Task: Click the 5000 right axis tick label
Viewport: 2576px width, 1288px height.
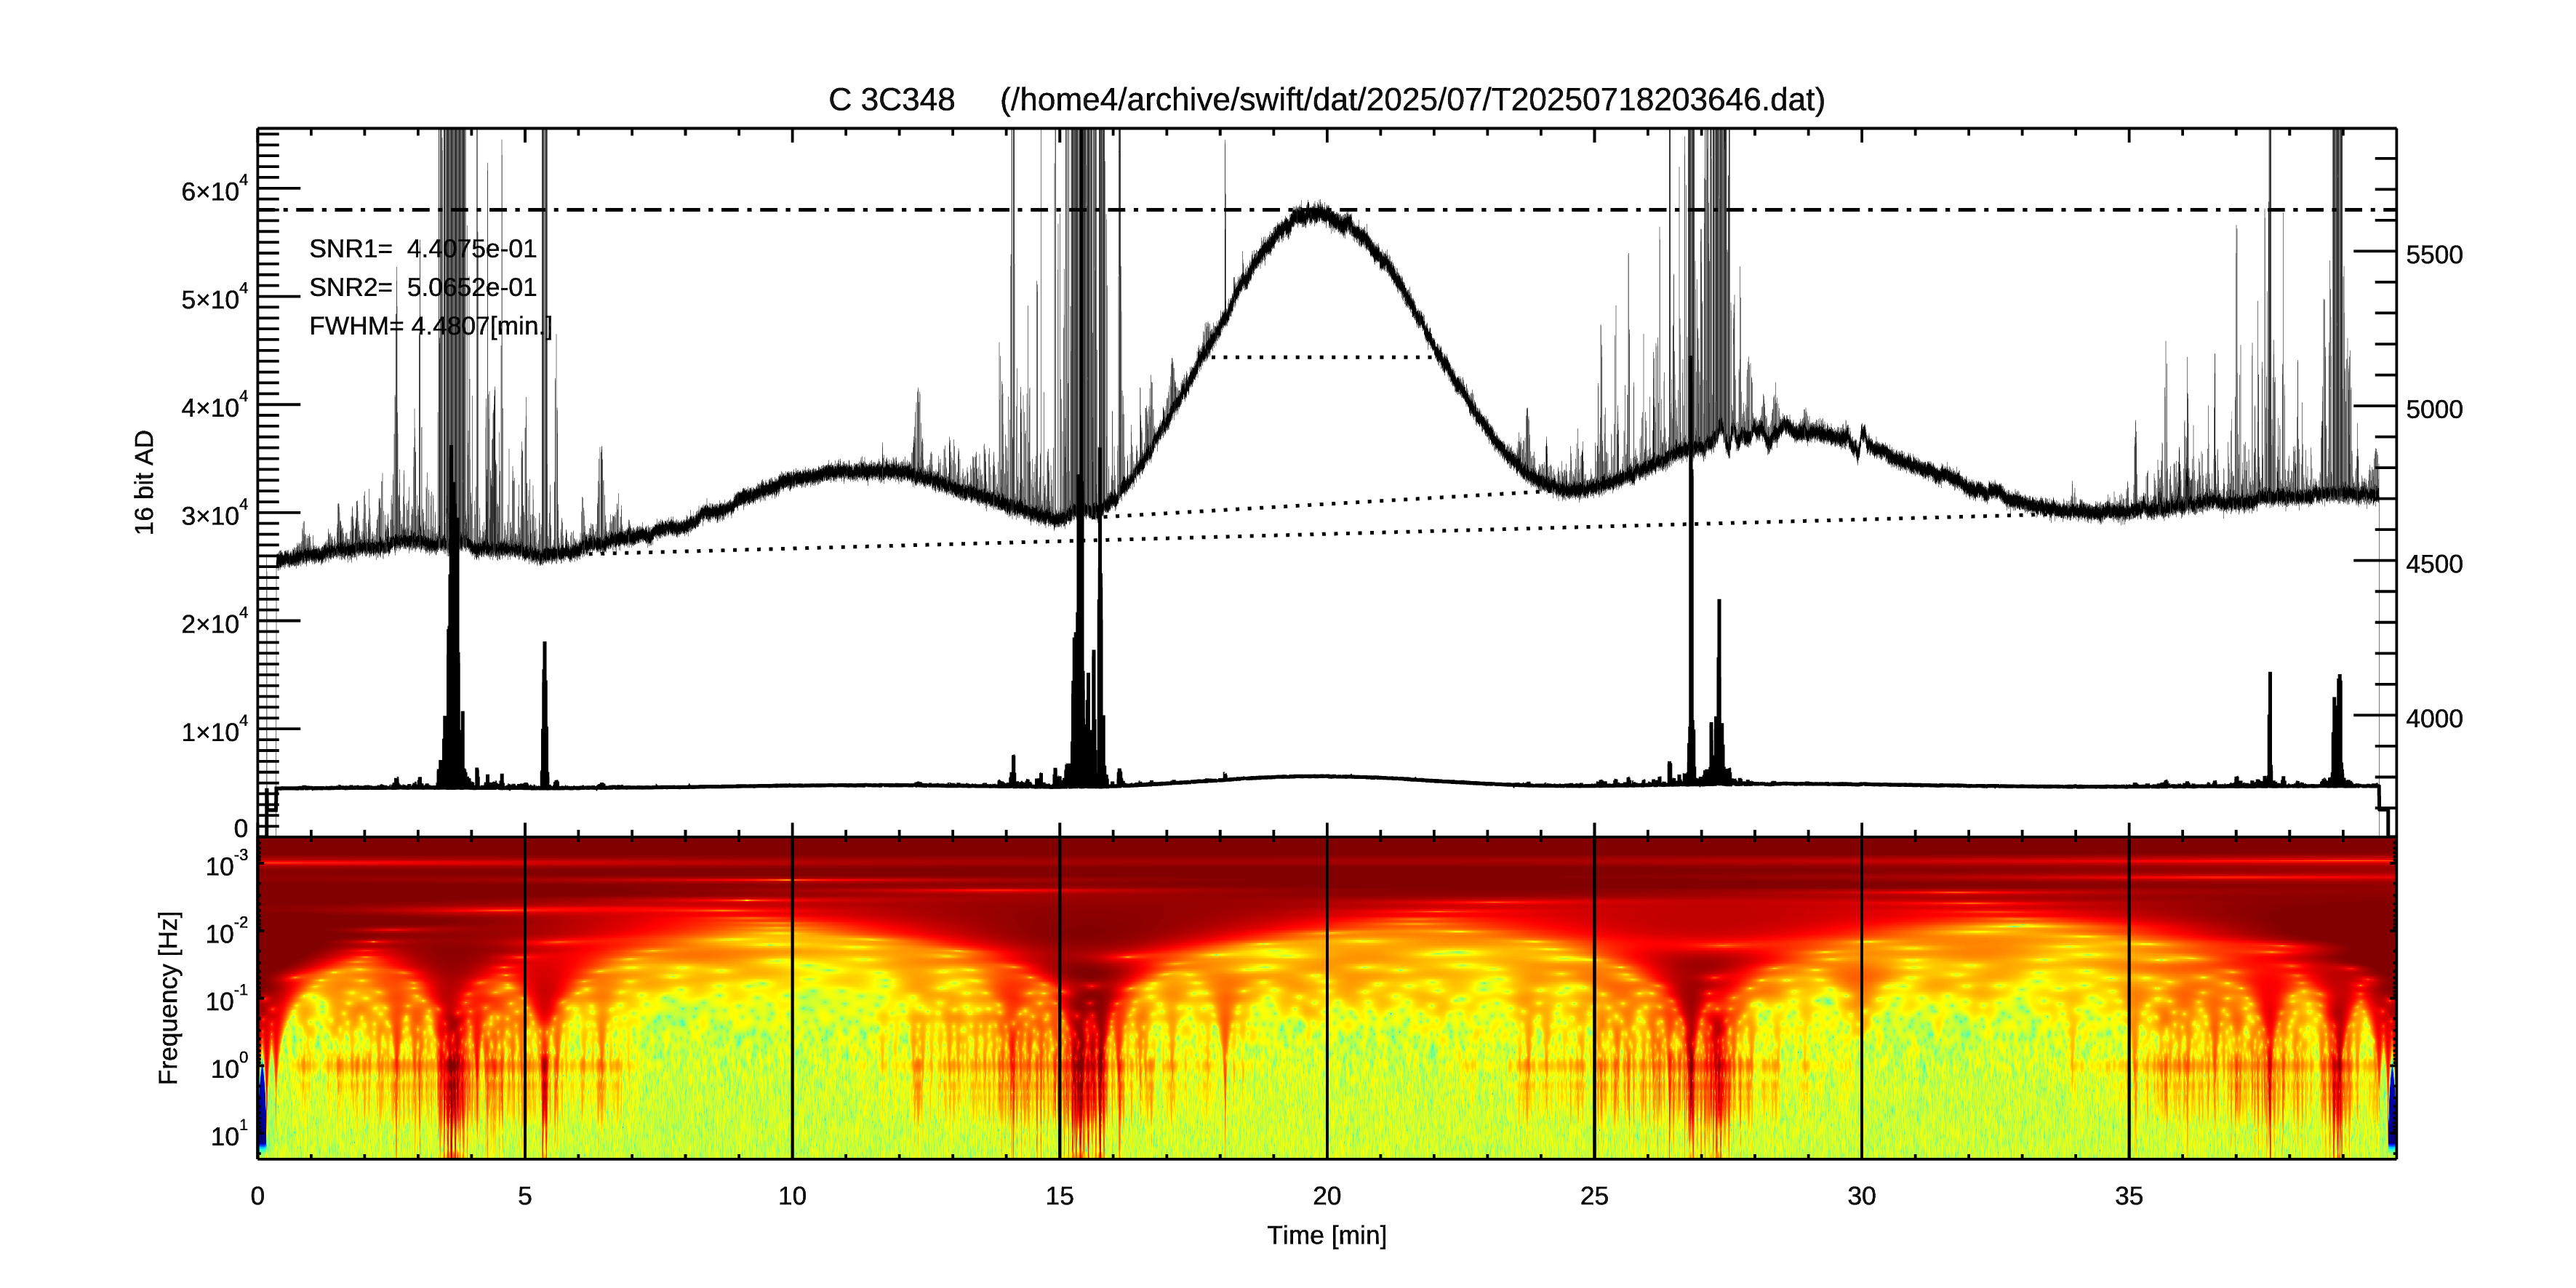Action: click(2434, 410)
